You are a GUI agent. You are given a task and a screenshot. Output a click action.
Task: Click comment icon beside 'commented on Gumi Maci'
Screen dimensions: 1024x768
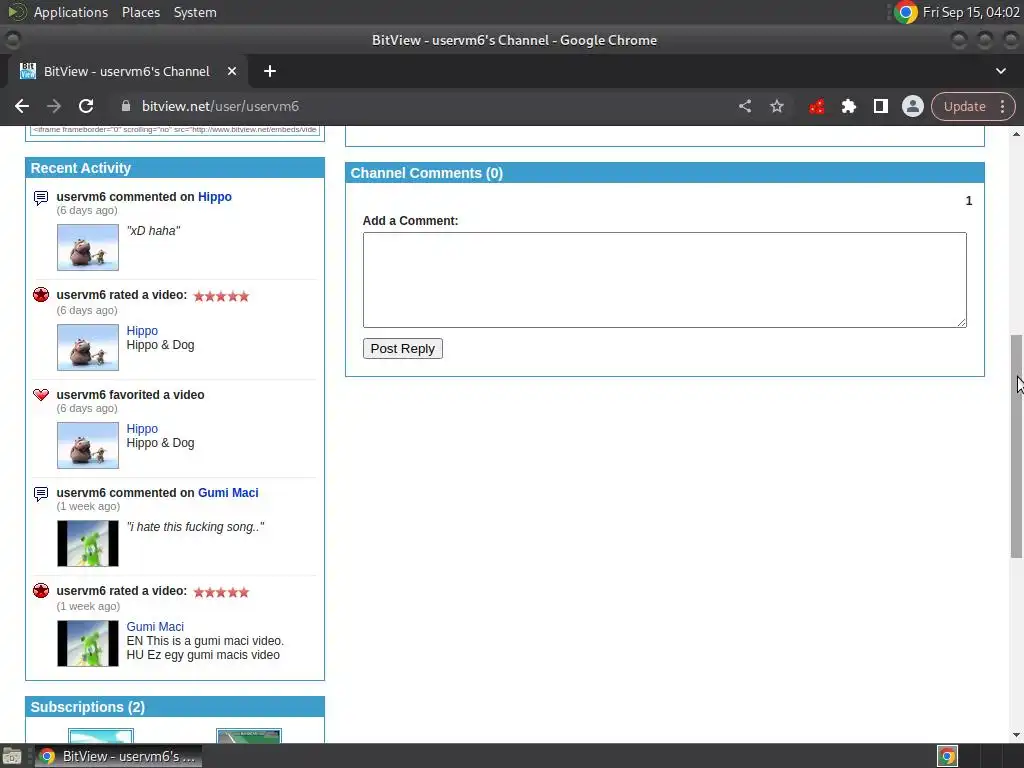[40, 493]
